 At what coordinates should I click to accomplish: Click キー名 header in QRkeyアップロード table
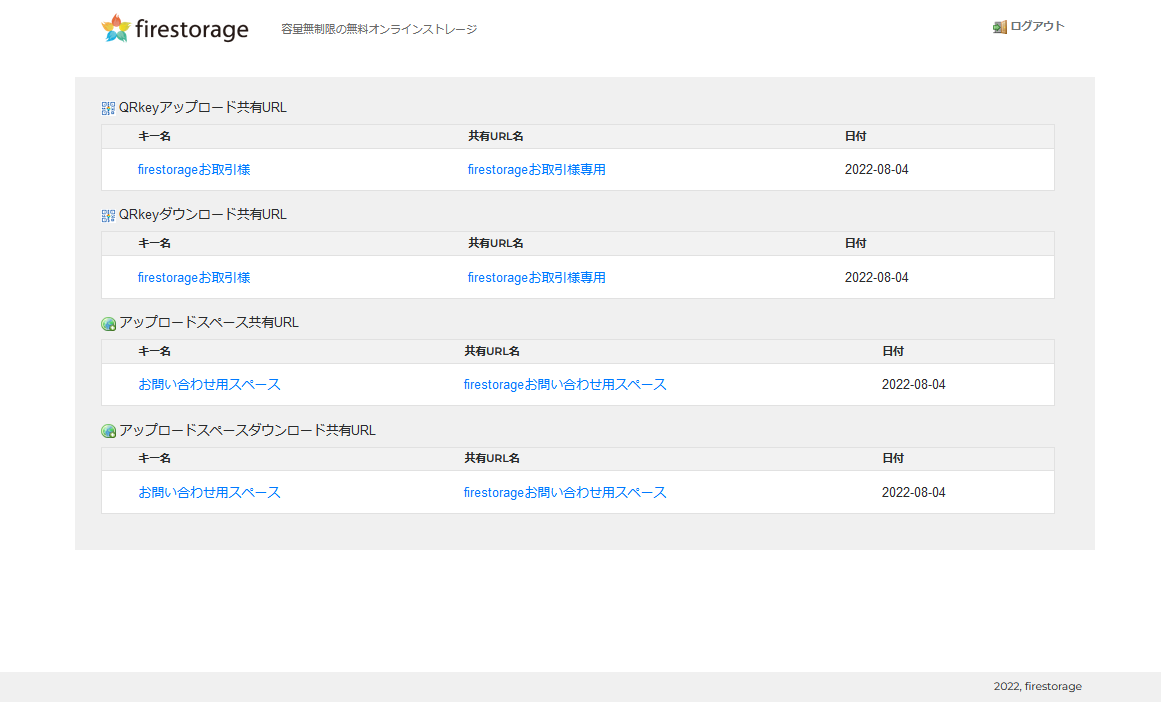click(x=155, y=136)
